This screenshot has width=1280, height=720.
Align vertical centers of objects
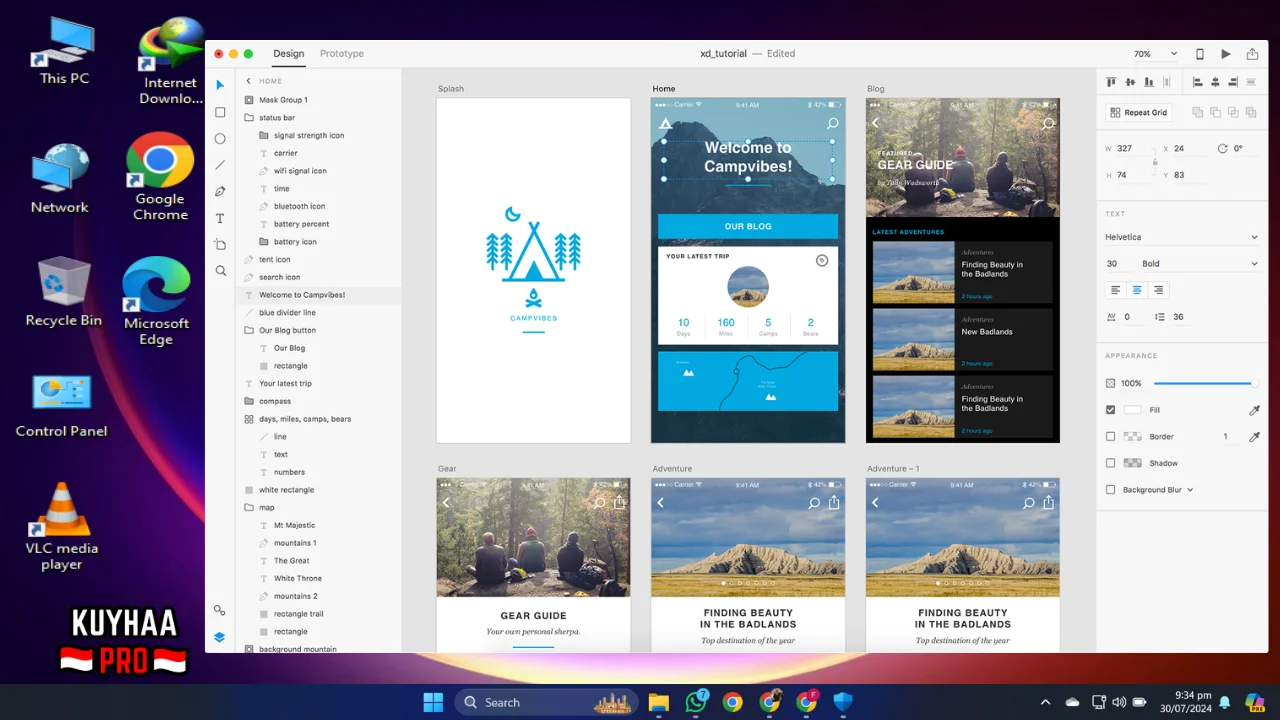1131,82
